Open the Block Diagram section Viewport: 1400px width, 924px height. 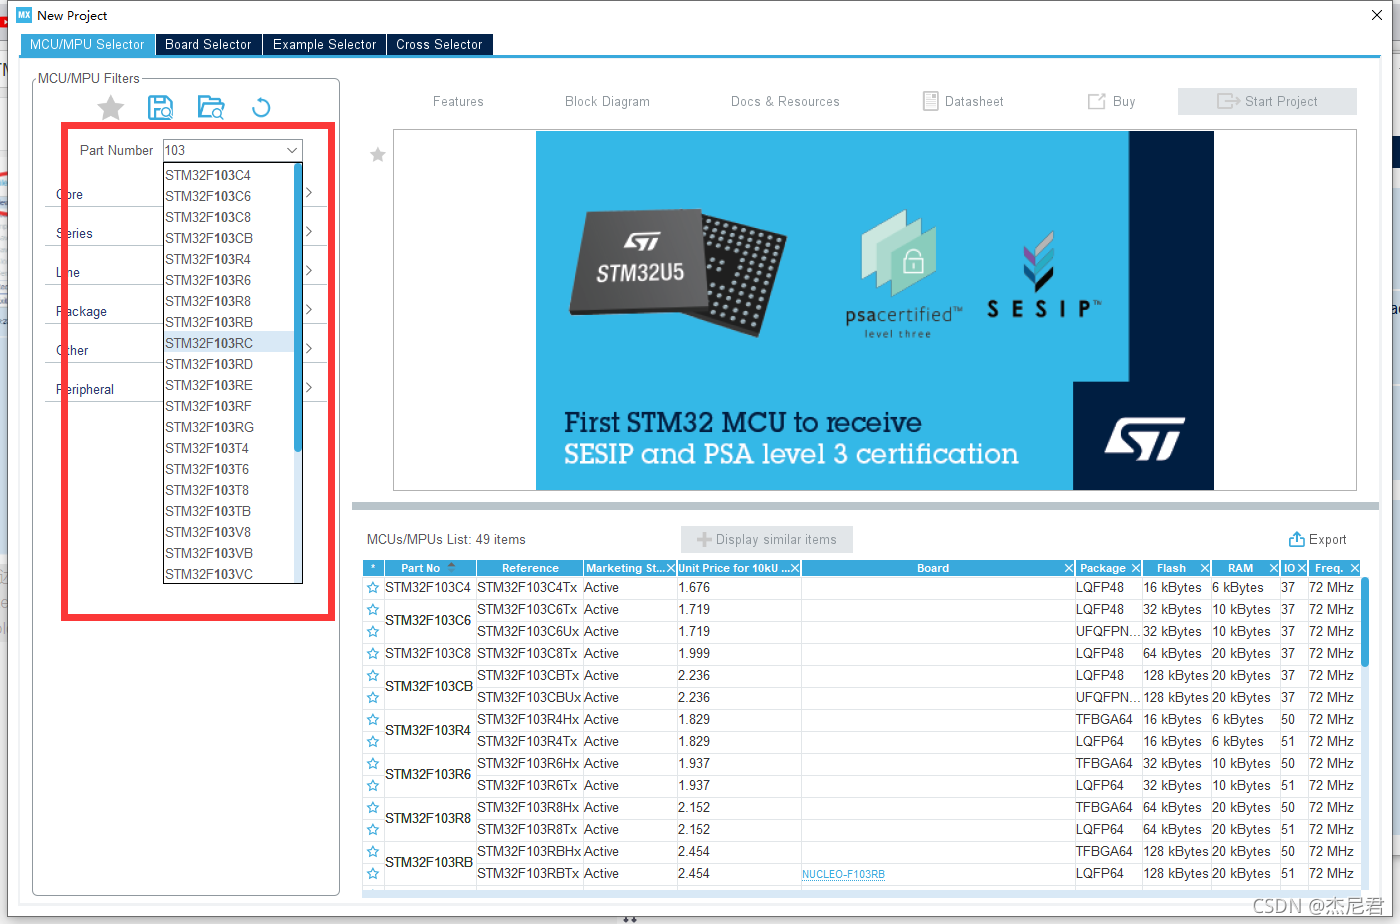(x=607, y=101)
